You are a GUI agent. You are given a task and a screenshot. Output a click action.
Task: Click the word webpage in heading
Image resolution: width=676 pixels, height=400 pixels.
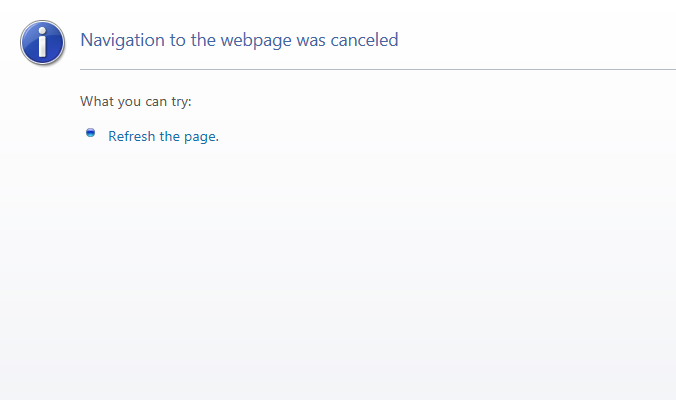pyautogui.click(x=256, y=41)
